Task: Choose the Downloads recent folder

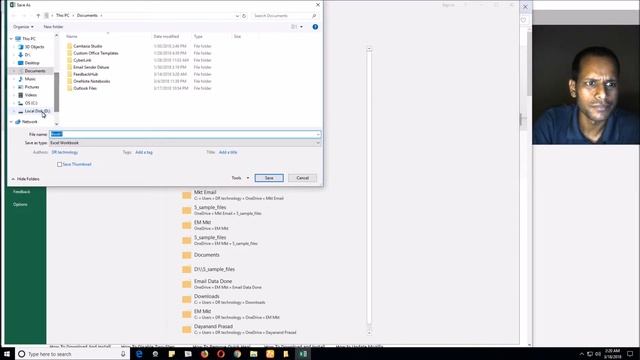Action: coord(224,299)
